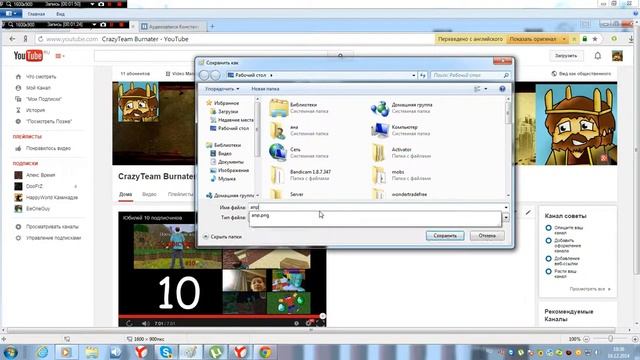Toggle the video player volume icon

pos(145,323)
